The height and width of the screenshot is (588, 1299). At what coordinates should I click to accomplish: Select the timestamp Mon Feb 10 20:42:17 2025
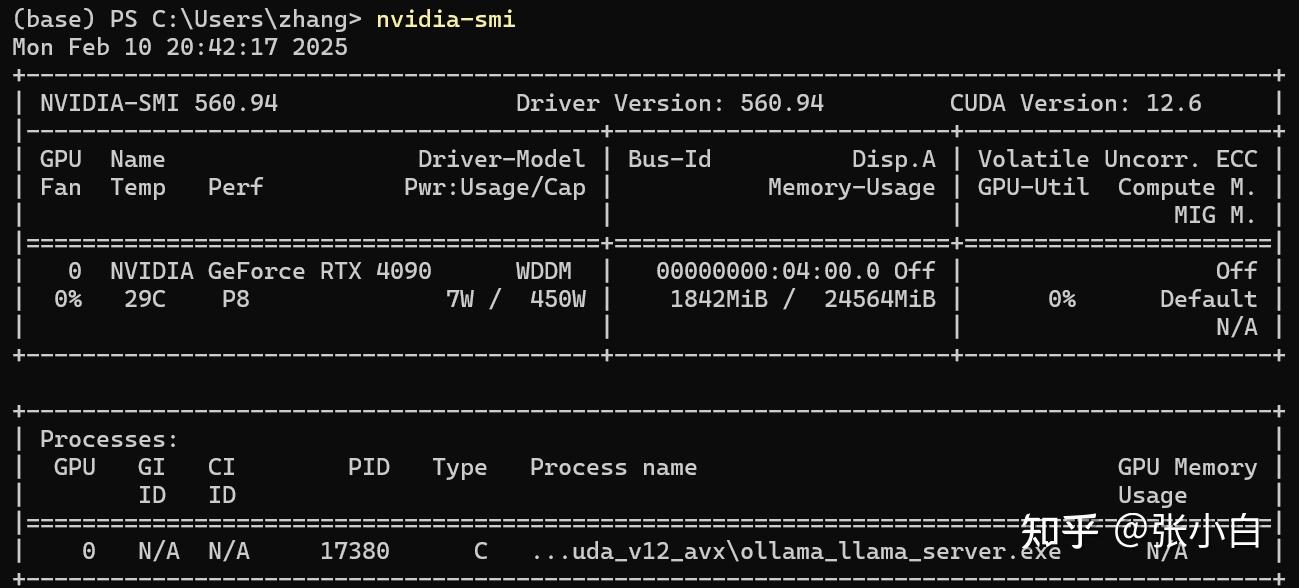180,47
